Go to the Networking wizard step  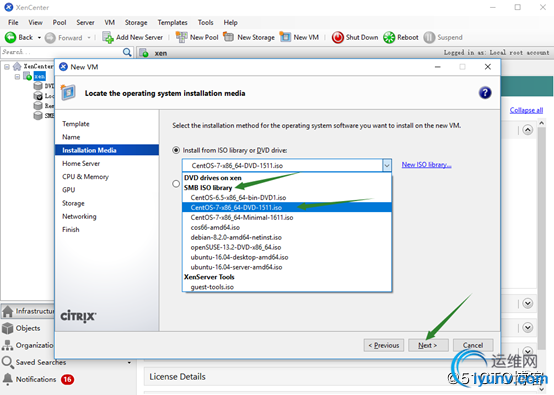pyautogui.click(x=79, y=216)
